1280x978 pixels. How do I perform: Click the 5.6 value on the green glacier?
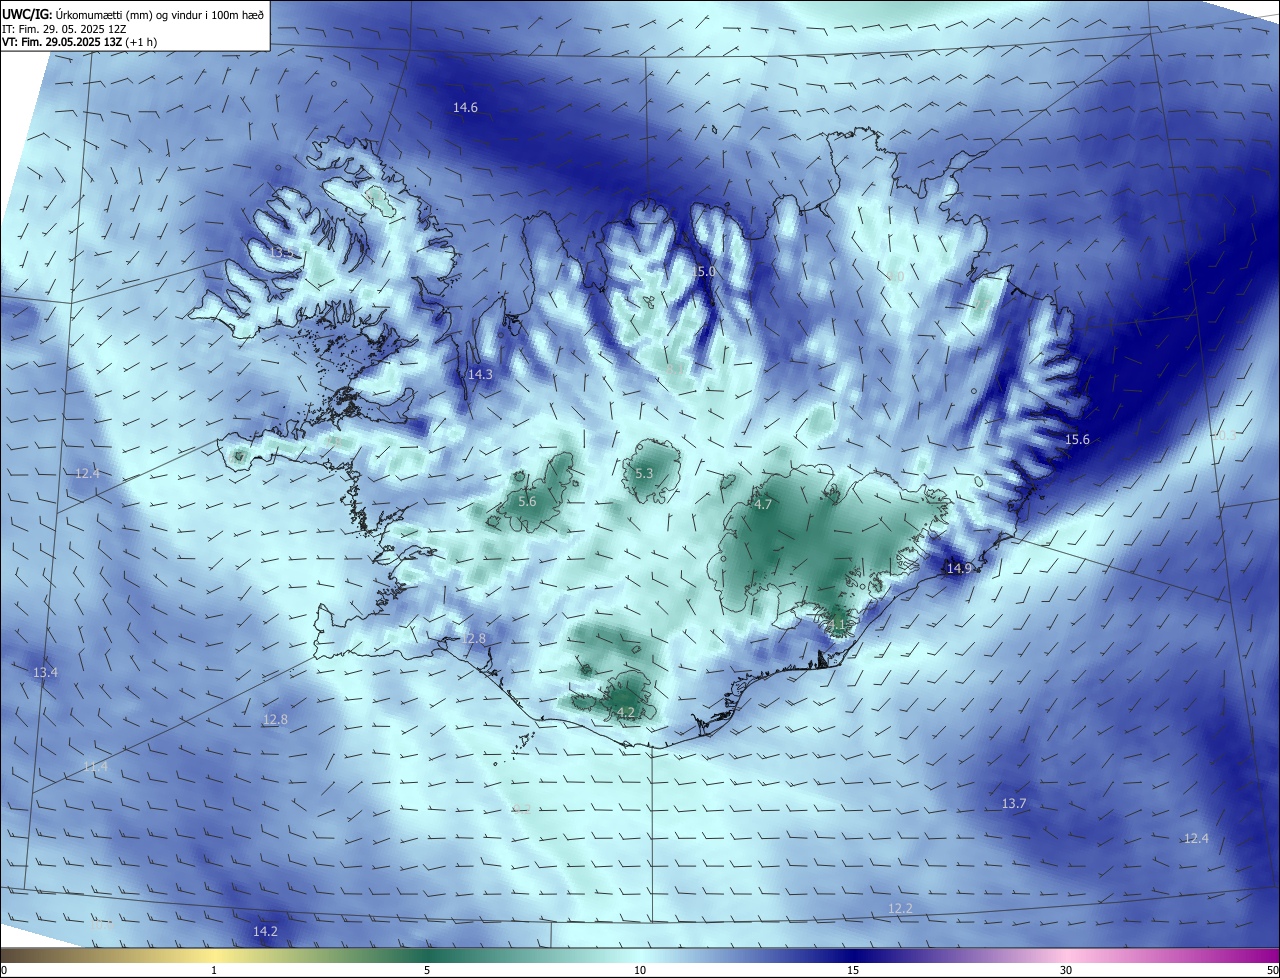tap(528, 501)
